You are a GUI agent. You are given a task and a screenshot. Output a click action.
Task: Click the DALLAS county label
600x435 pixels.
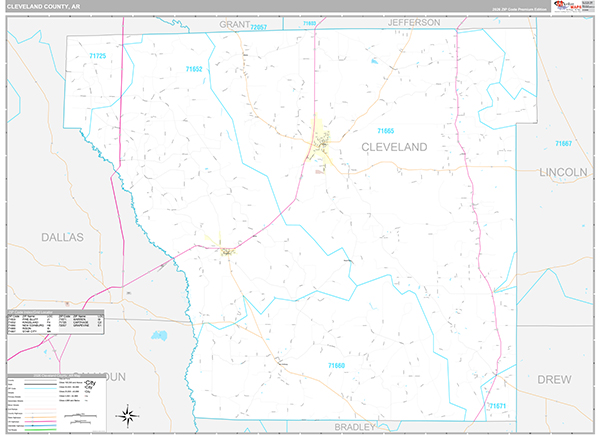point(62,237)
